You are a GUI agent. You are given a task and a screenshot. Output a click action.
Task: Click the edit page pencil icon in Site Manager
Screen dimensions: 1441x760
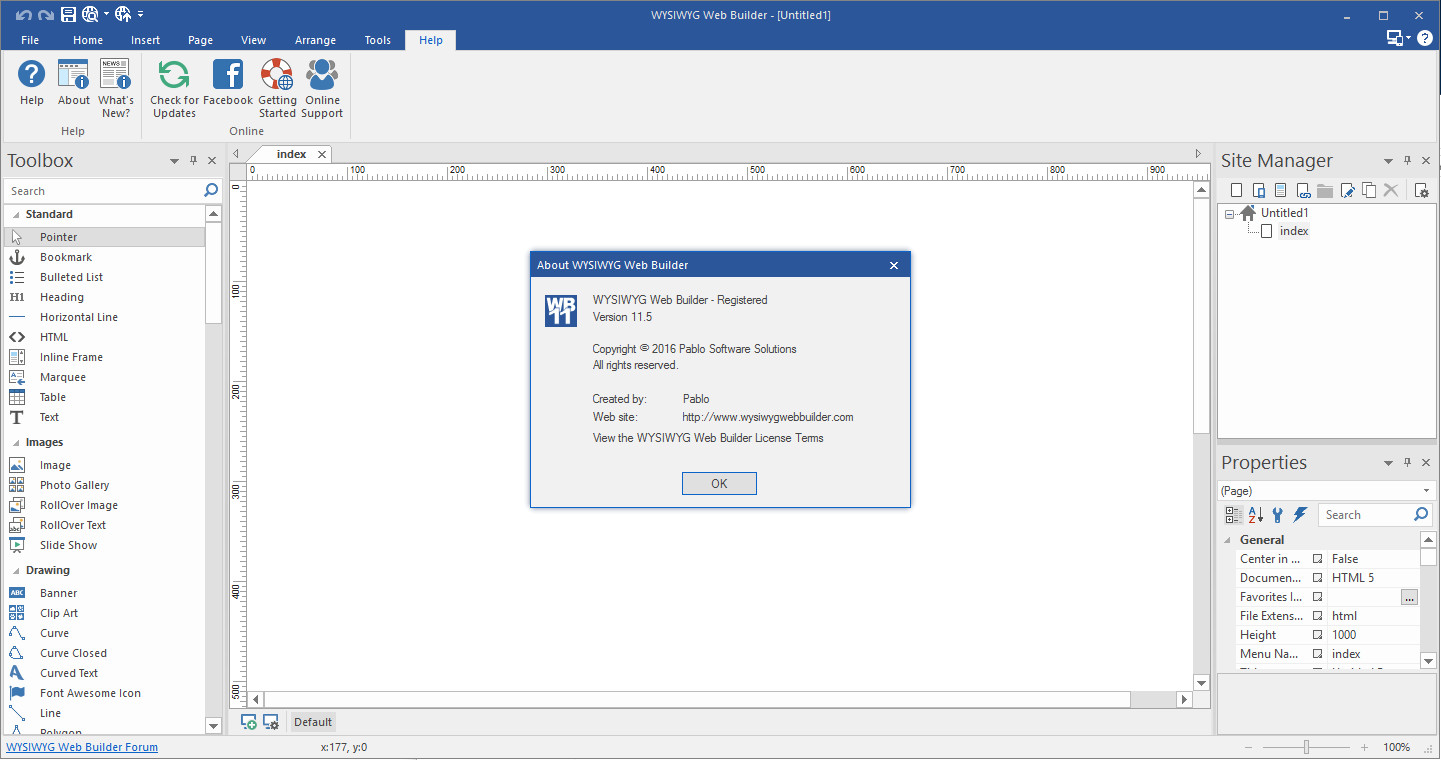click(1347, 190)
